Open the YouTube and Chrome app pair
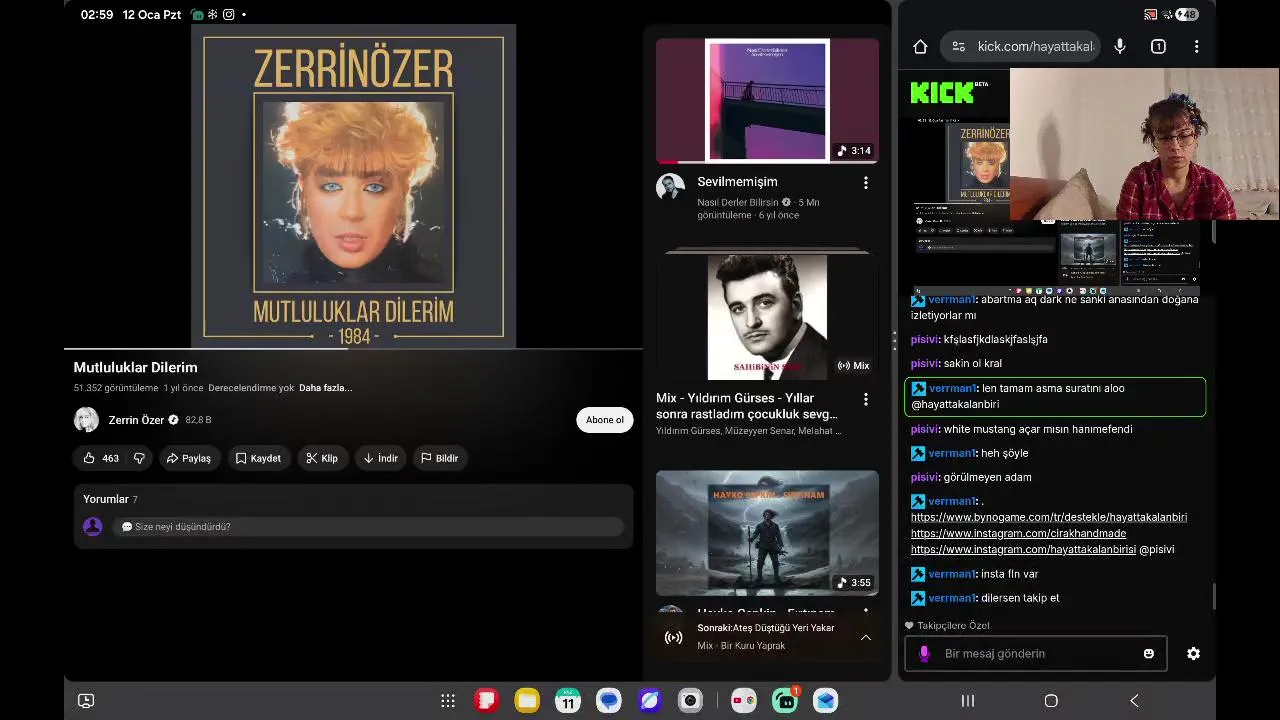The height and width of the screenshot is (720, 1280). coord(743,701)
